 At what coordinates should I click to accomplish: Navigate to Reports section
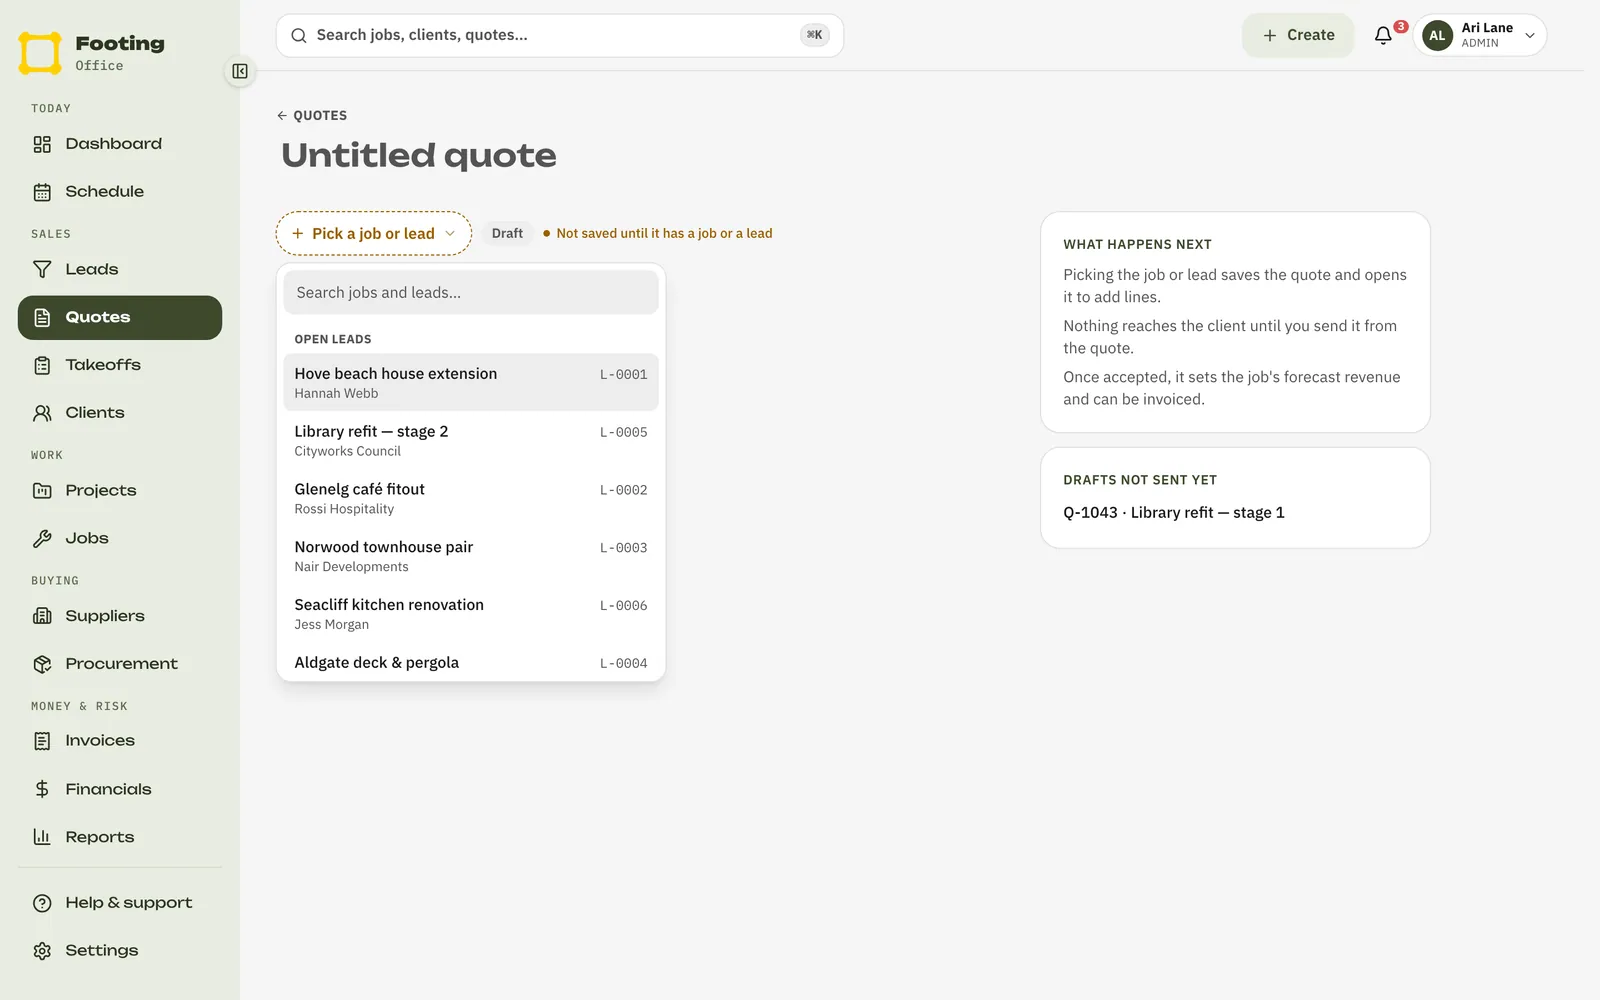(120, 837)
